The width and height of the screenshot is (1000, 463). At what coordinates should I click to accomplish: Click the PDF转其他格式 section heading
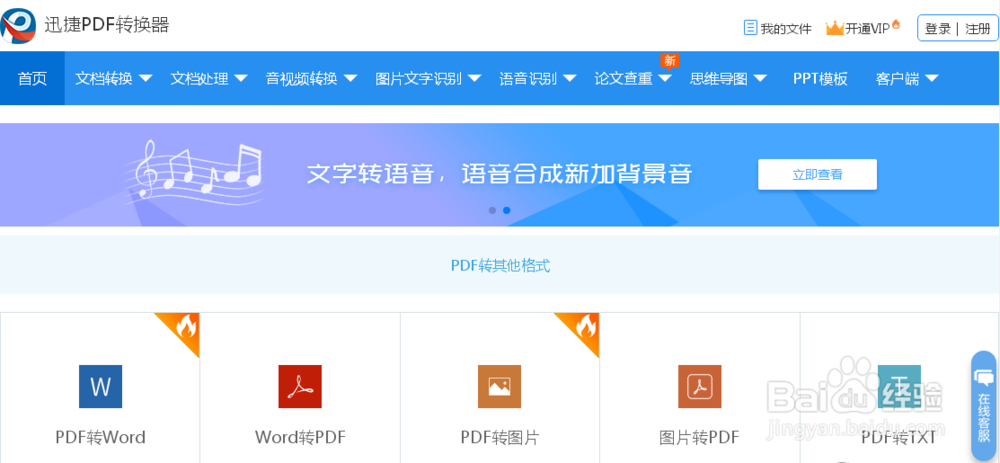501,265
